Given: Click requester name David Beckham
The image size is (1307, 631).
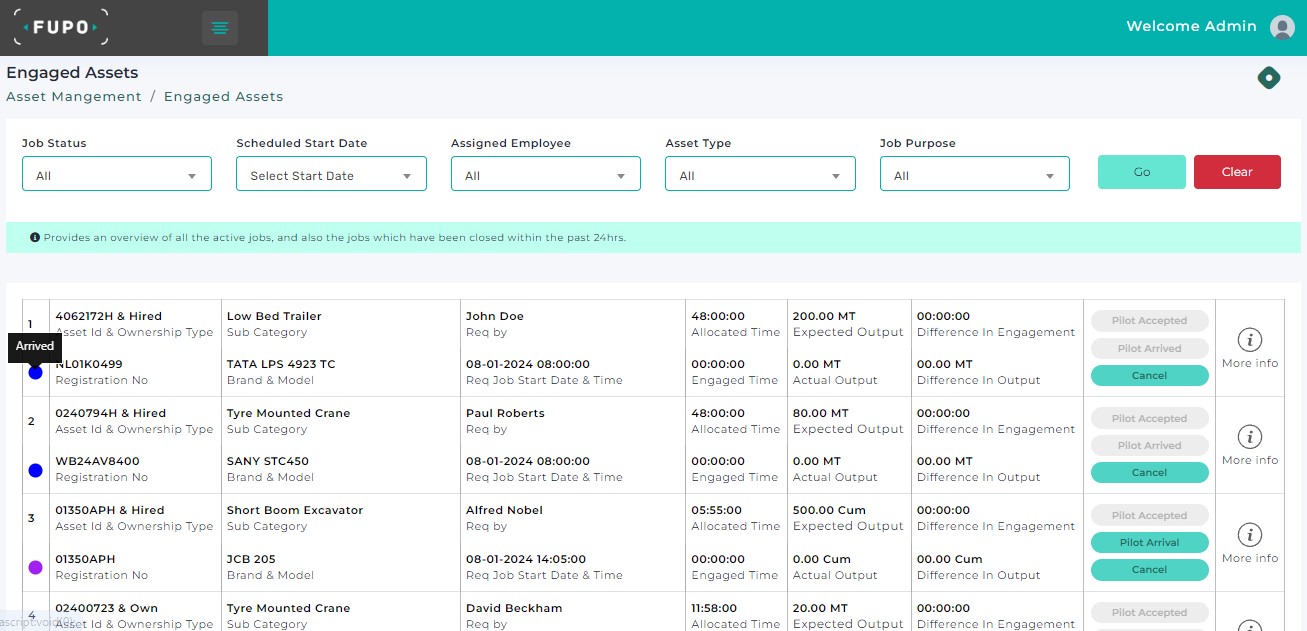Looking at the screenshot, I should tap(514, 608).
